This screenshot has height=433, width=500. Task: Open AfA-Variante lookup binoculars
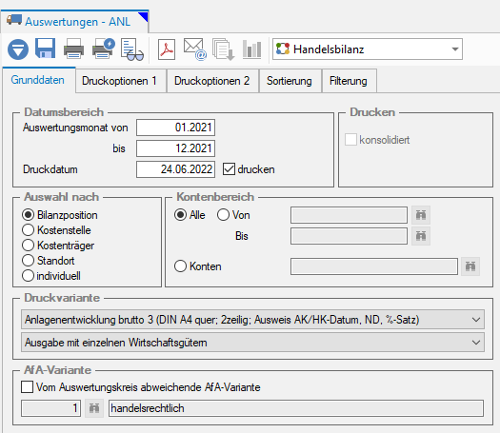[x=94, y=408]
